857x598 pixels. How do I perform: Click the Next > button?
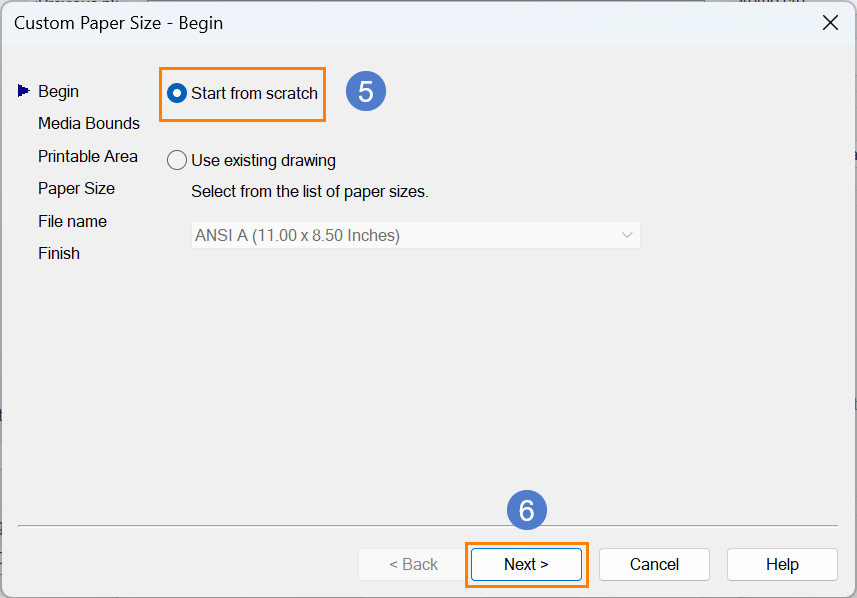526,565
